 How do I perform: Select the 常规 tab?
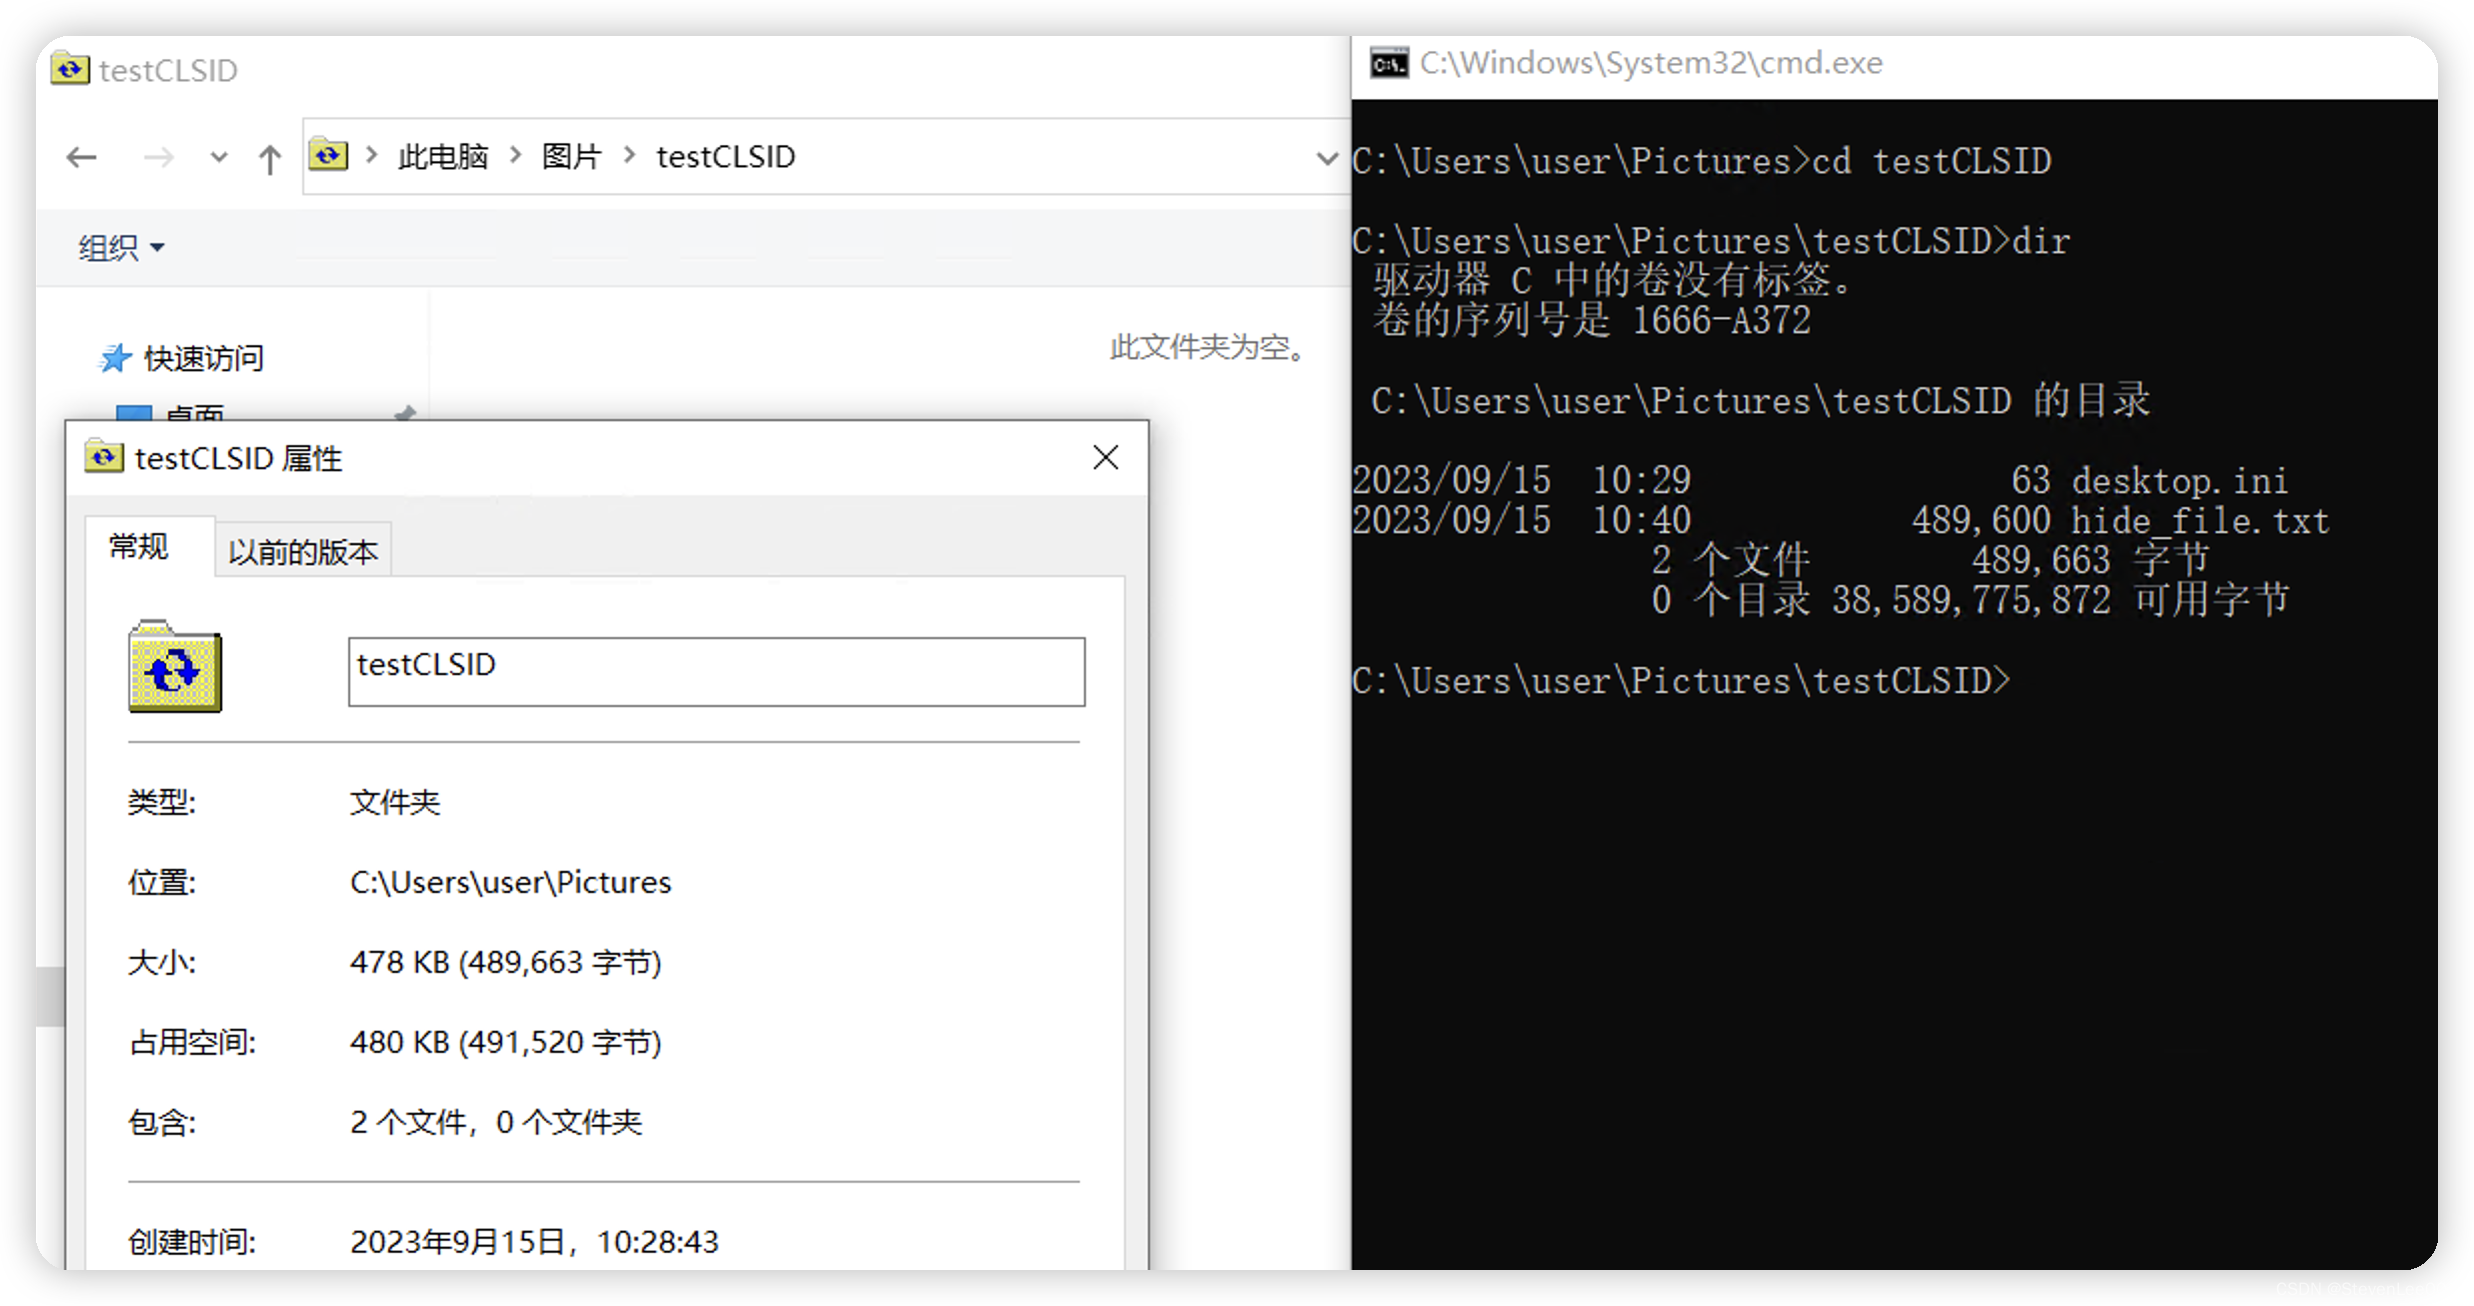pyautogui.click(x=139, y=547)
